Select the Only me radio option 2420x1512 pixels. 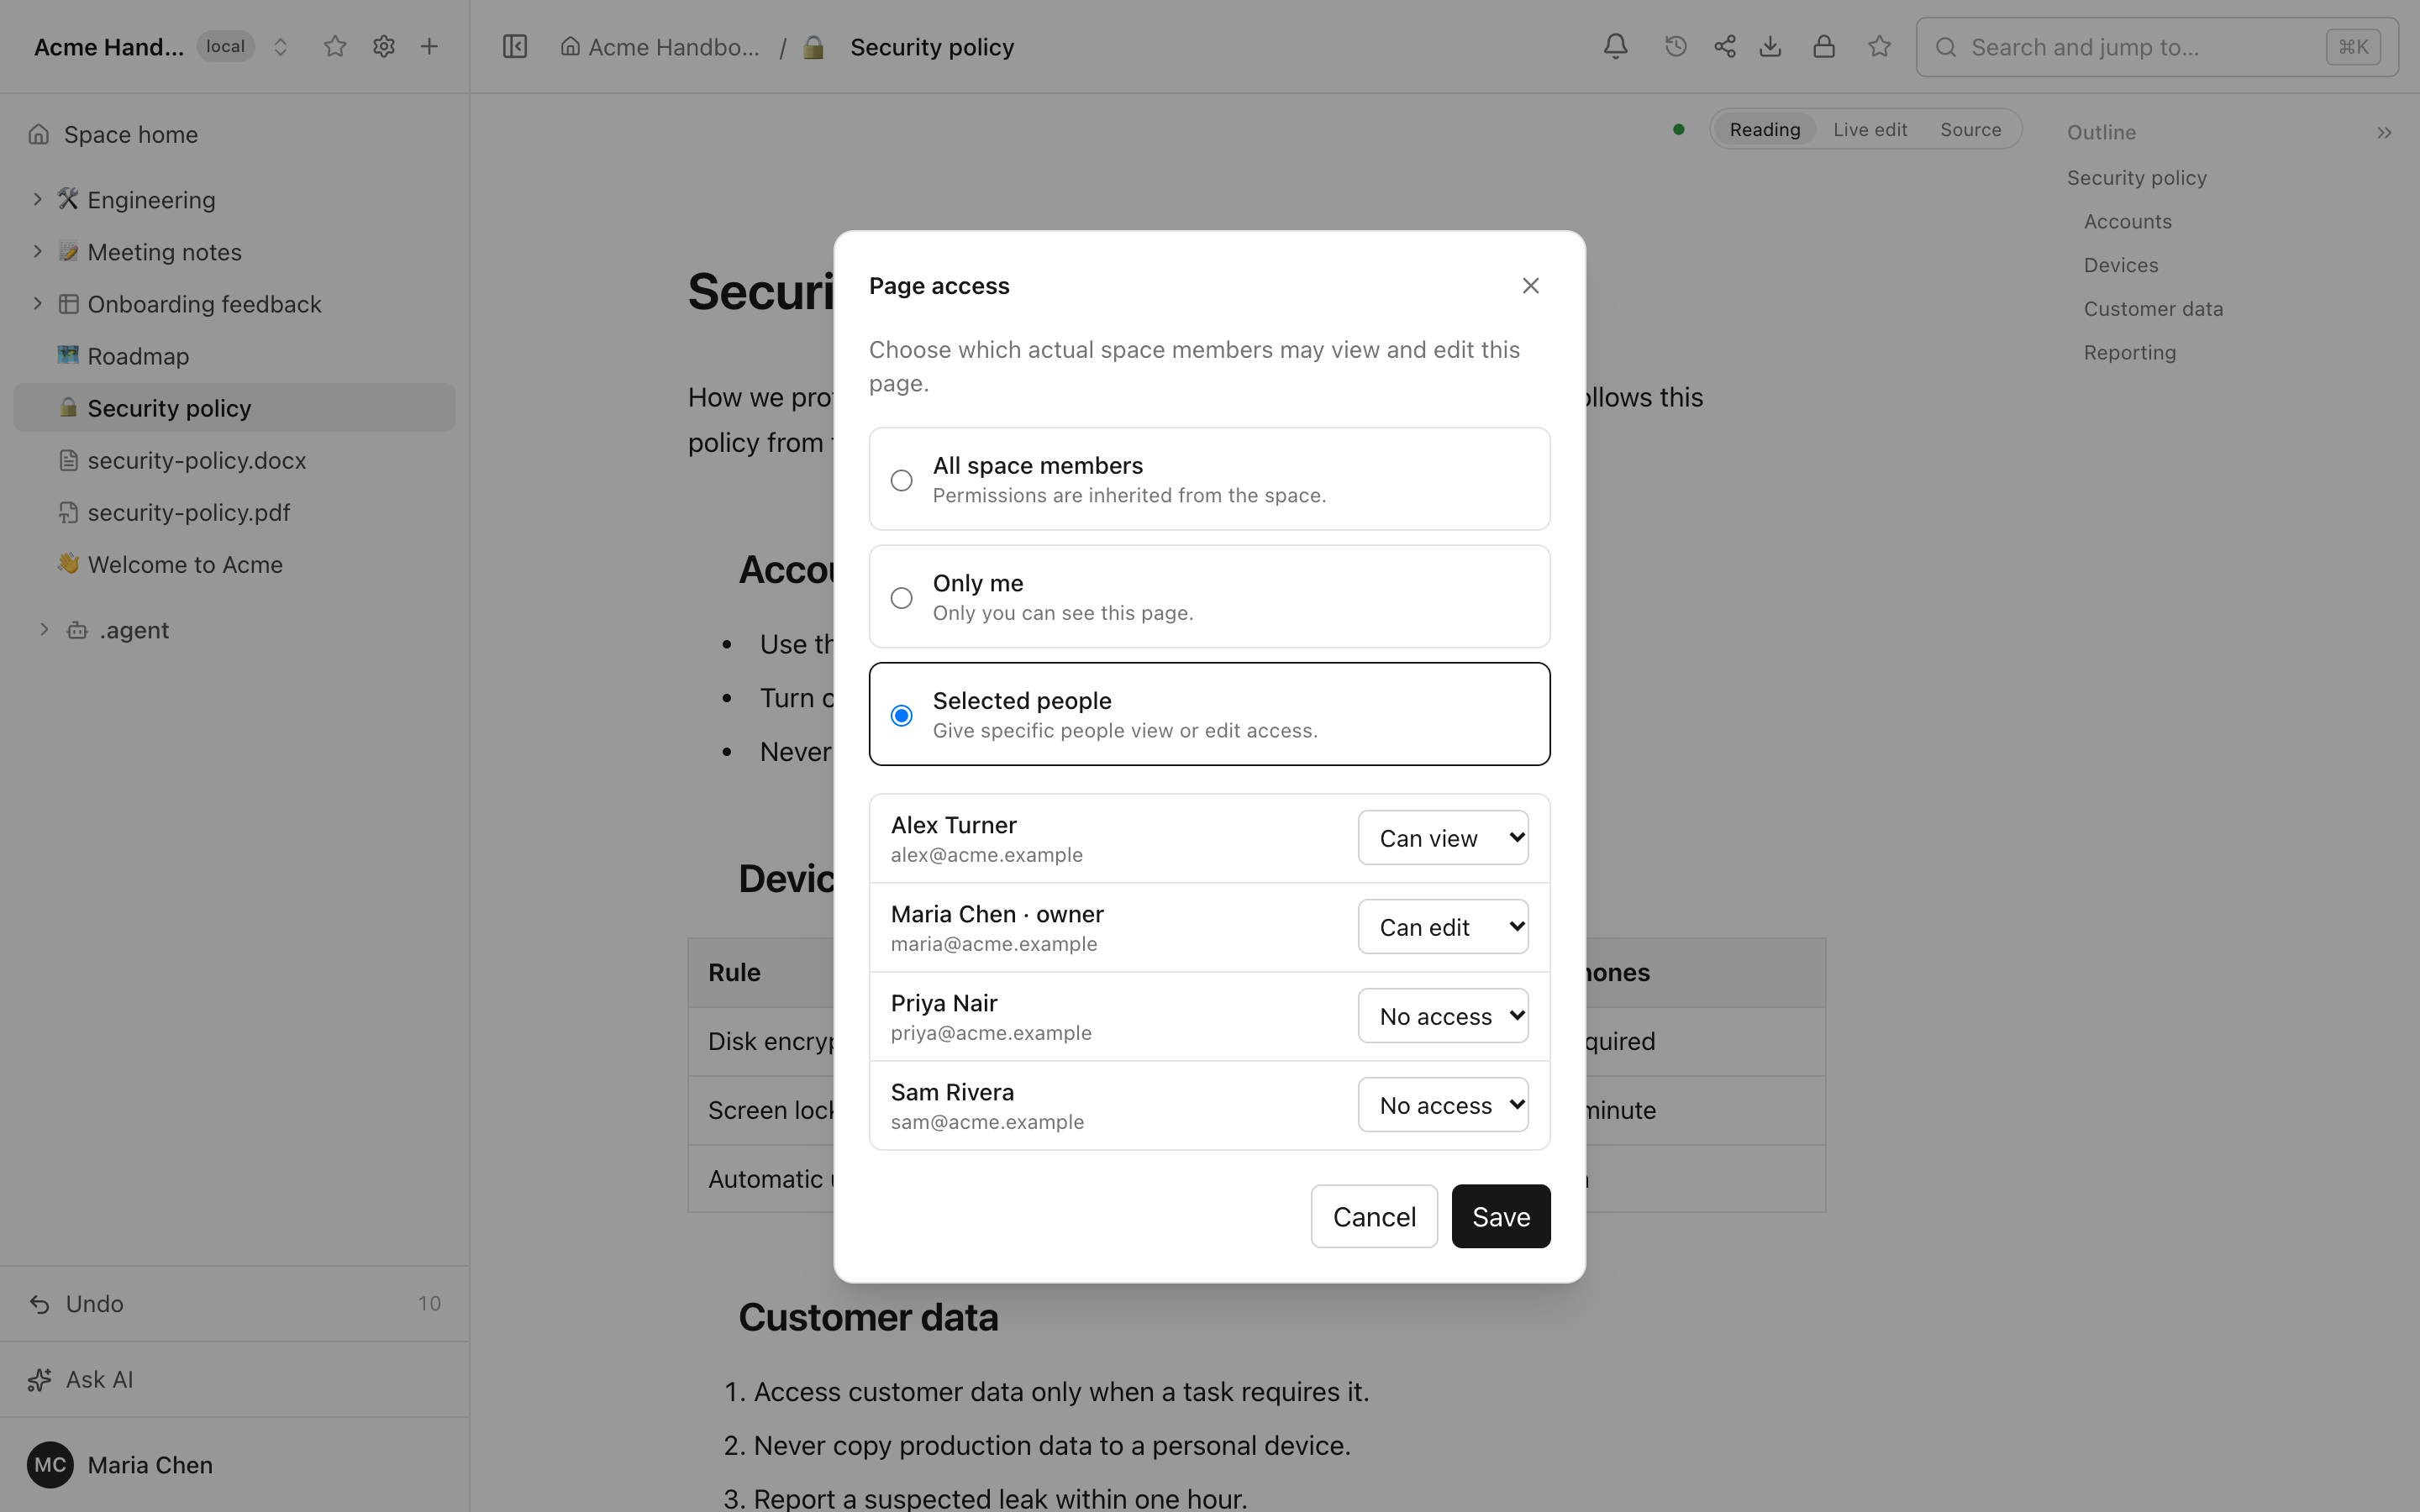point(901,598)
